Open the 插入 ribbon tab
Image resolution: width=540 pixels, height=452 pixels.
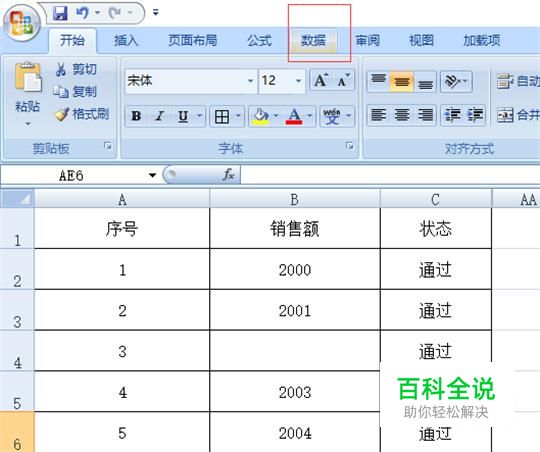click(126, 41)
